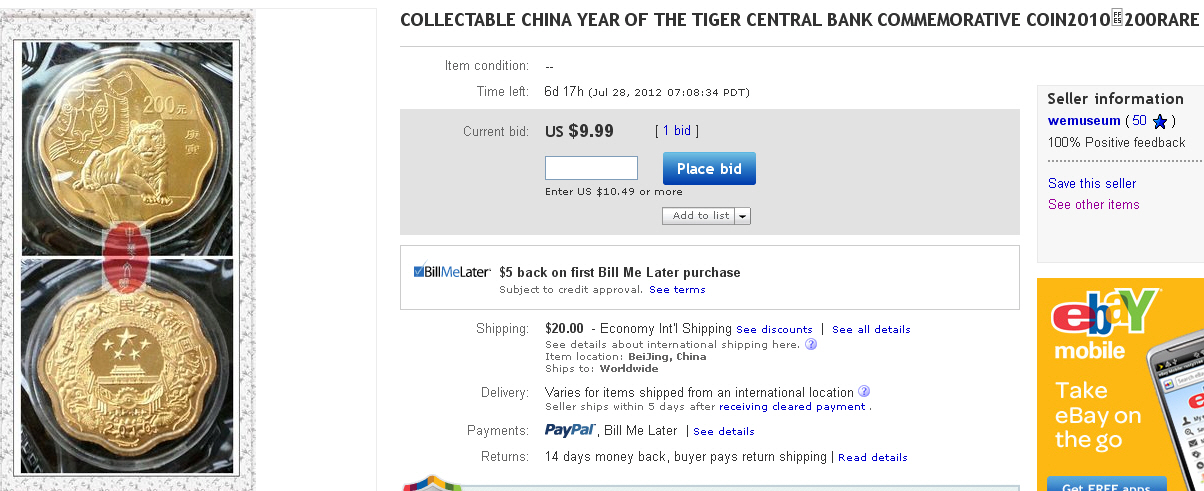
Task: Click the PayPal logo
Action: click(x=571, y=430)
